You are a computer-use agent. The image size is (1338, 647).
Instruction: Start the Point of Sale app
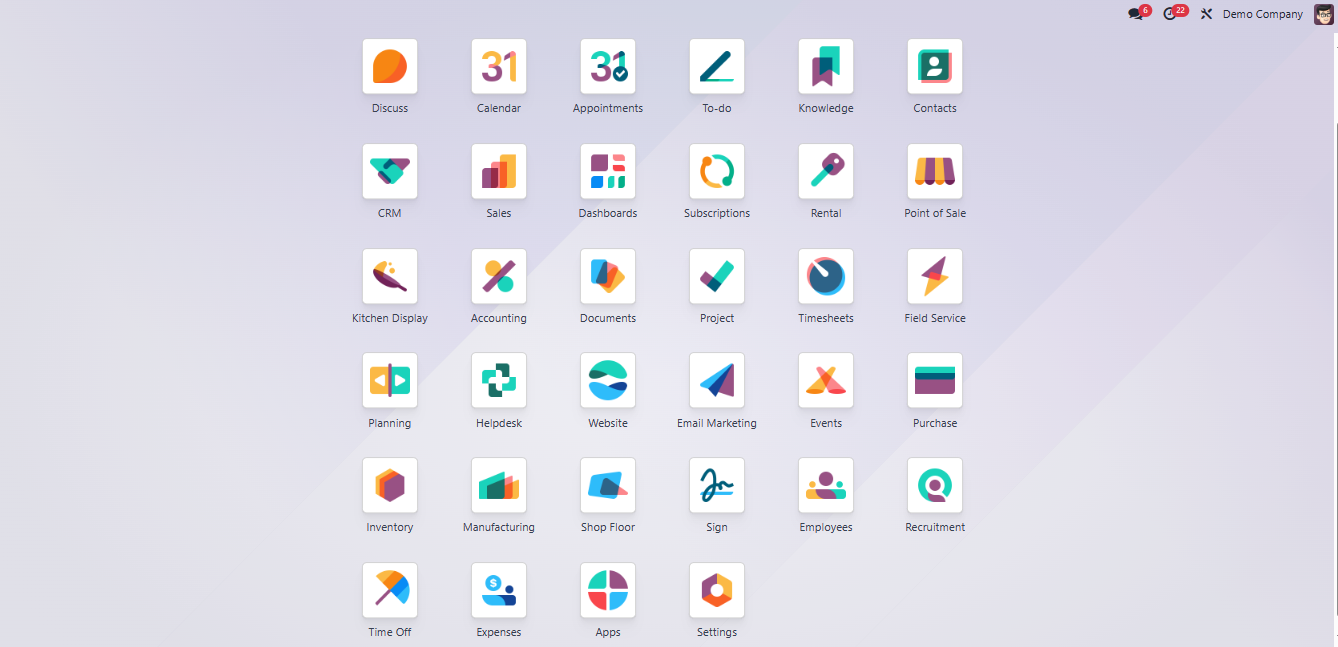(x=934, y=171)
